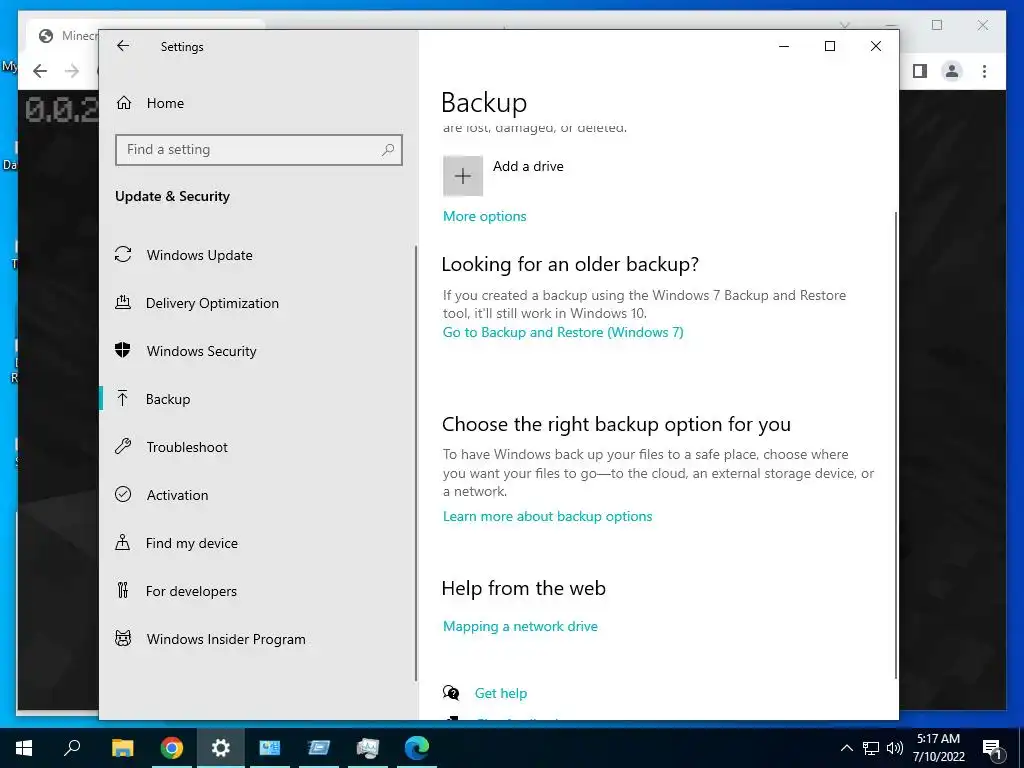The width and height of the screenshot is (1024, 768).
Task: Click the Get help chat icon
Action: (x=451, y=692)
